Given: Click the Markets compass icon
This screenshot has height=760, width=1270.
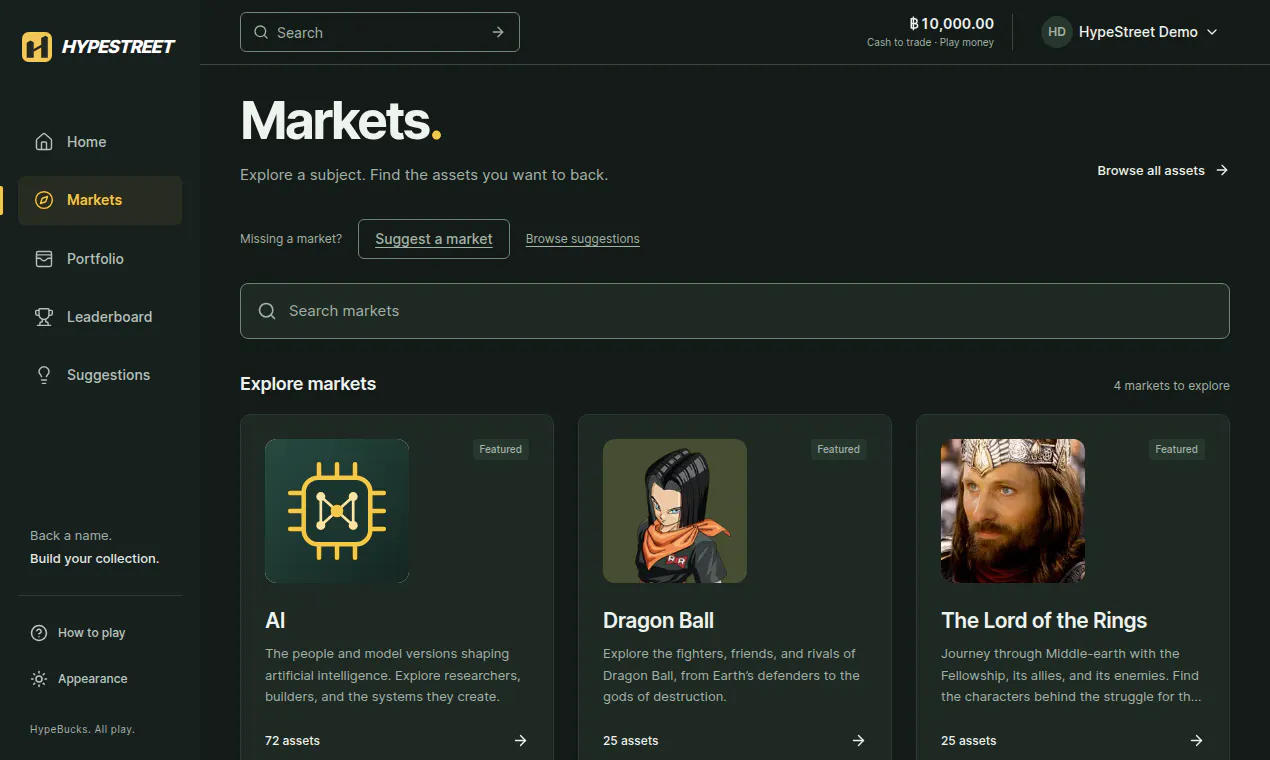Looking at the screenshot, I should pyautogui.click(x=43, y=200).
